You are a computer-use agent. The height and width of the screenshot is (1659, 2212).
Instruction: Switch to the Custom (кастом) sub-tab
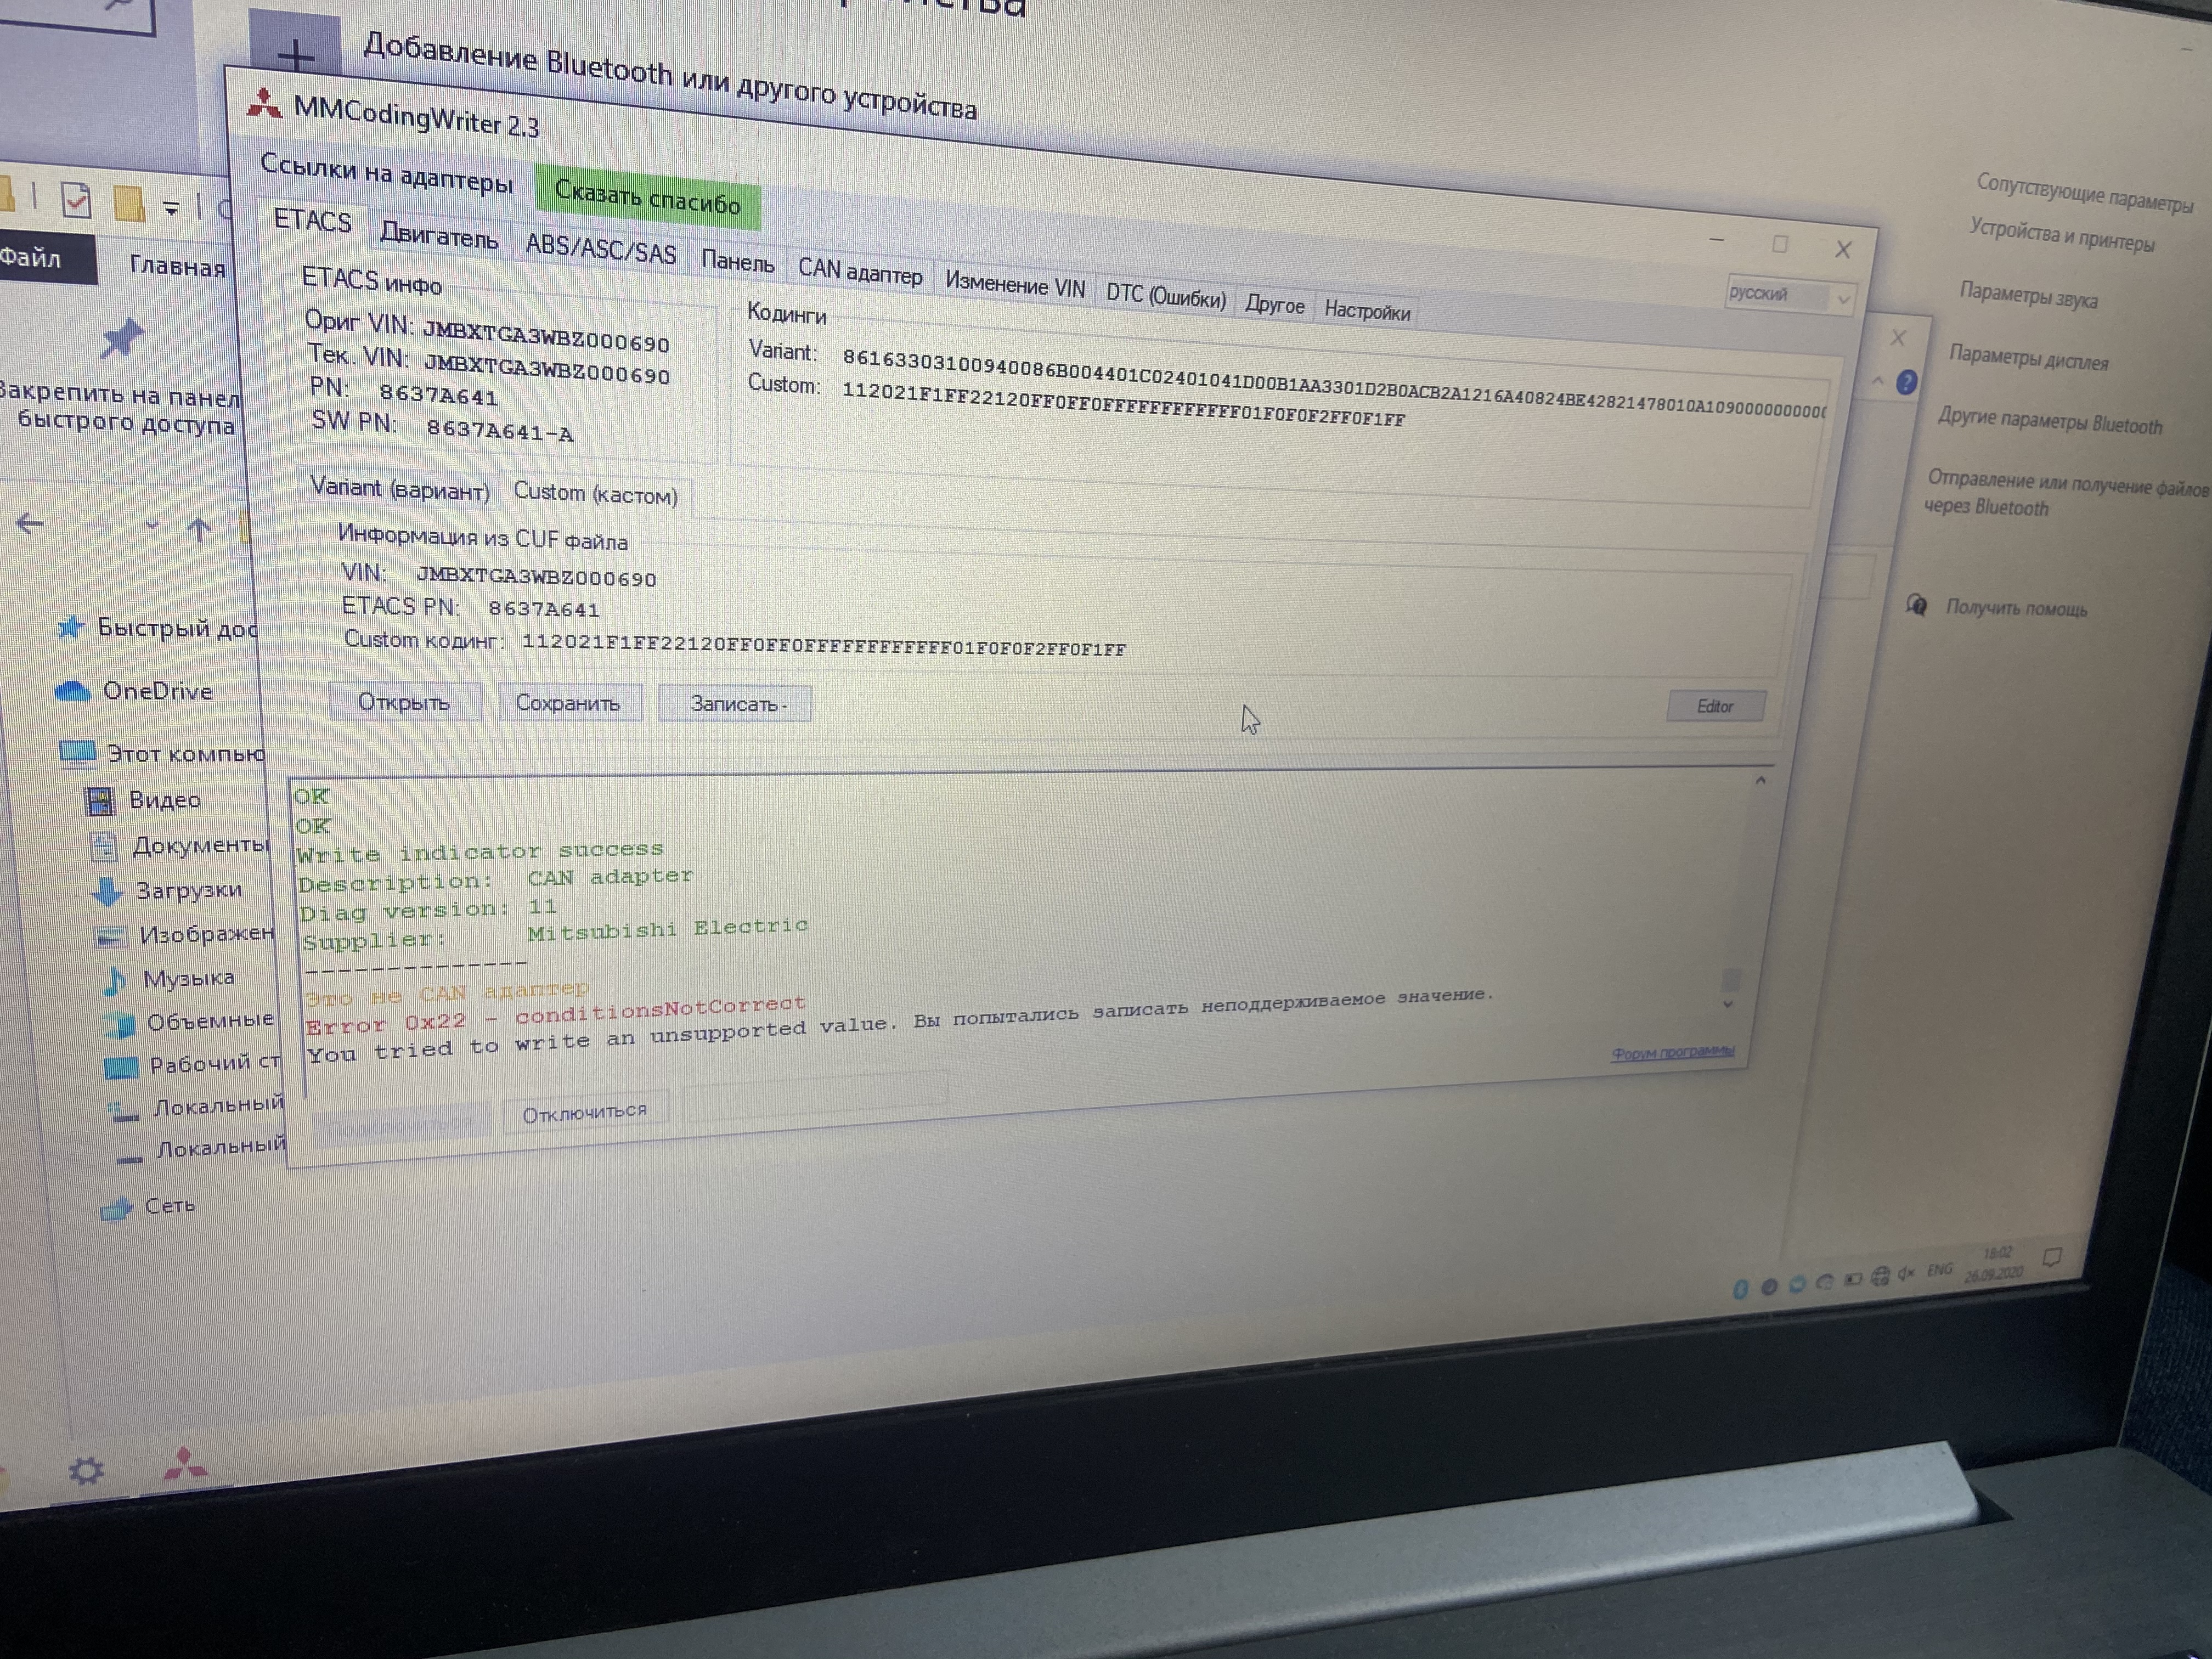[x=595, y=494]
